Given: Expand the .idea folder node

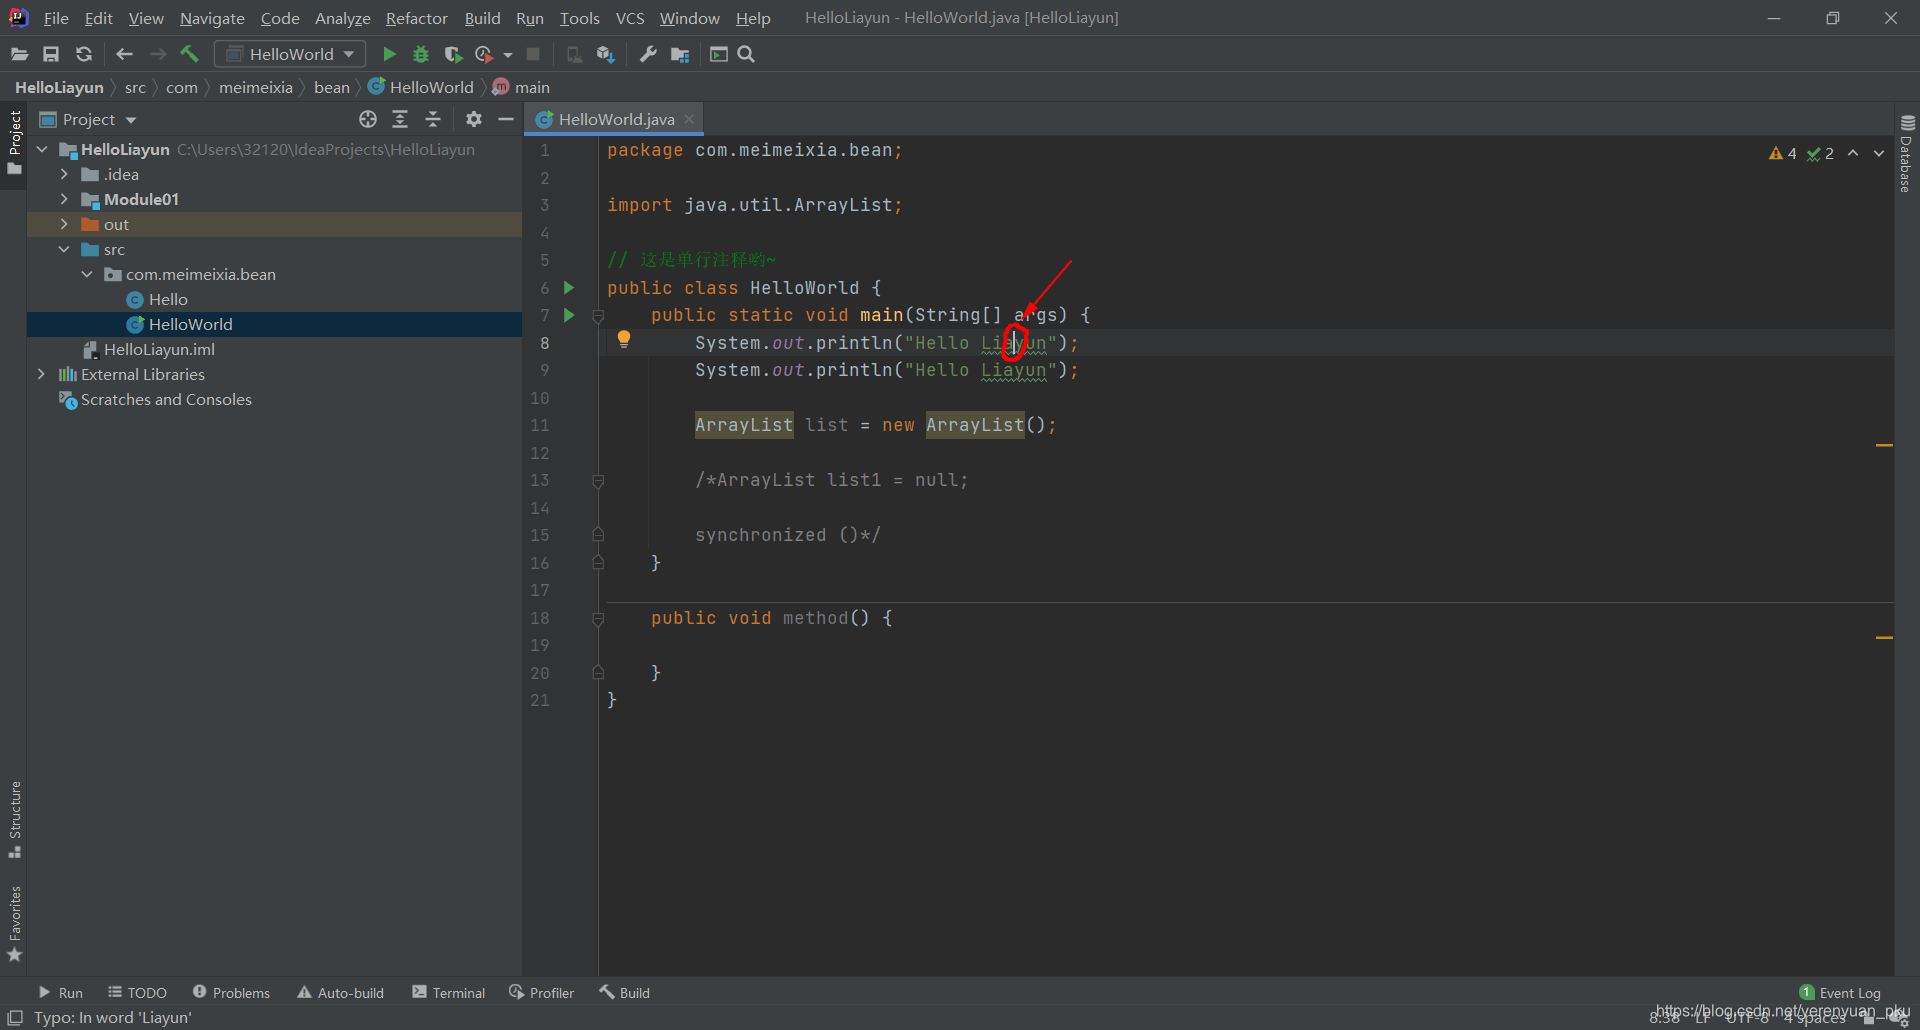Looking at the screenshot, I should click(64, 174).
